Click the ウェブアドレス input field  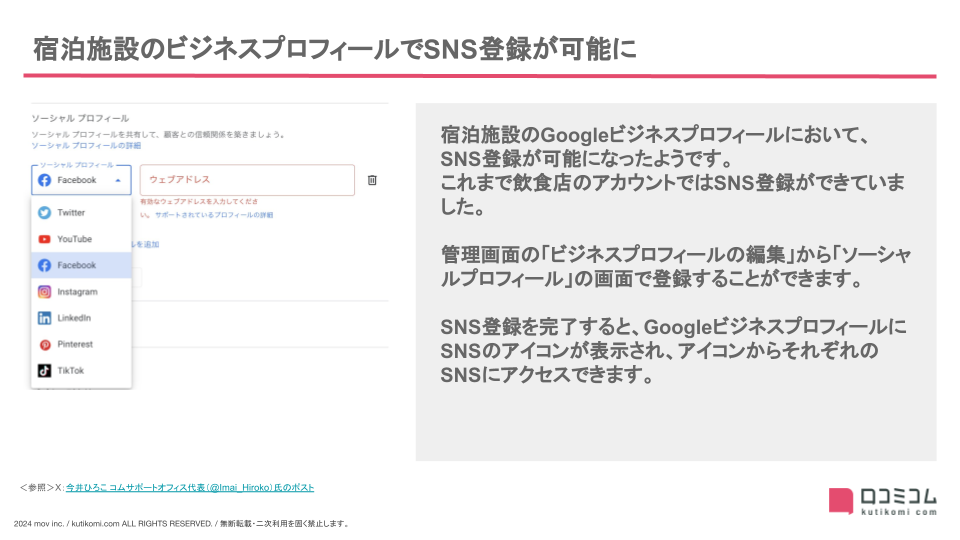[247, 180]
